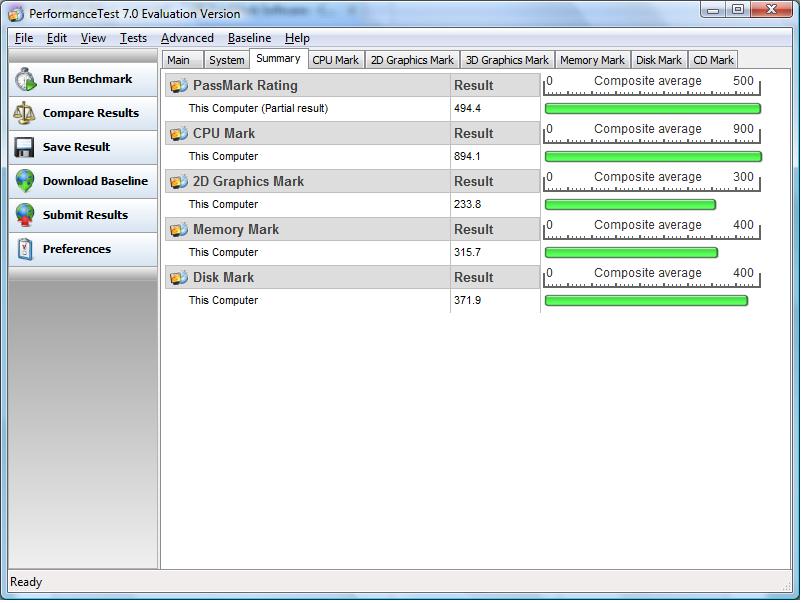The image size is (803, 603).
Task: Select the Disk Mark section header text
Action: pos(223,278)
